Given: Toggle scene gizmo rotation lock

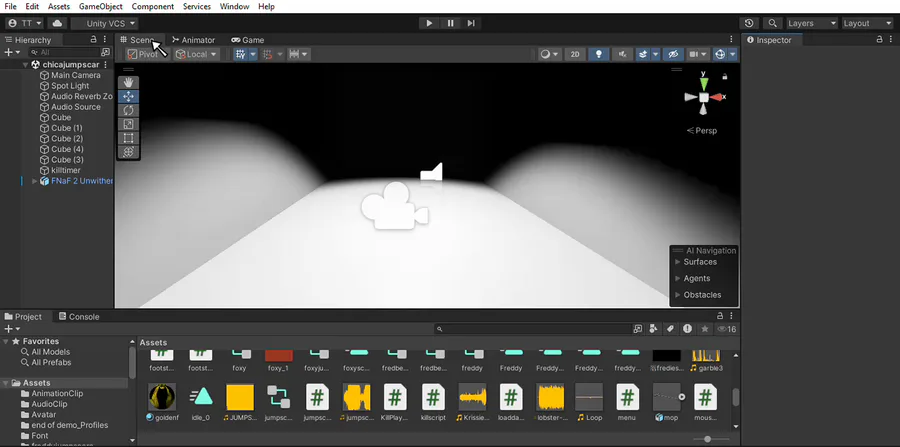Looking at the screenshot, I should click(725, 76).
